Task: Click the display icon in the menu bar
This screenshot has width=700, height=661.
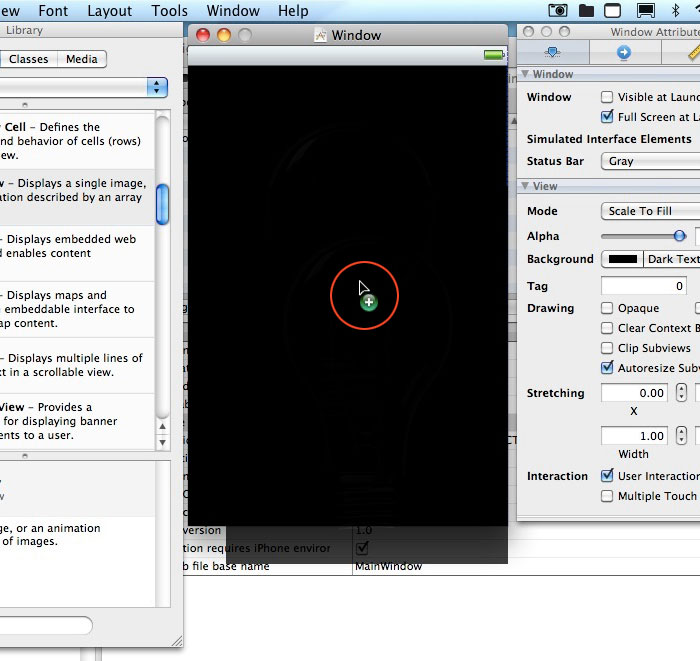Action: click(646, 10)
